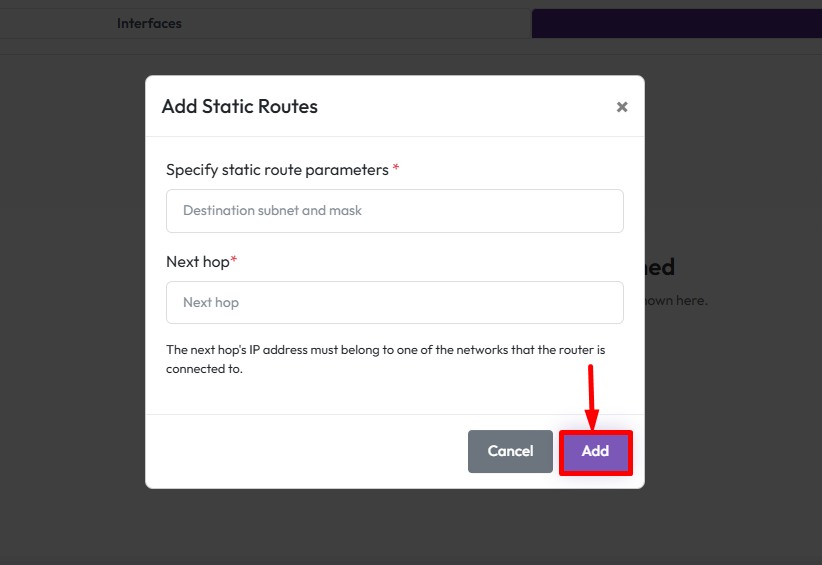
Task: Close the Add Static Routes dialog
Action: (622, 107)
